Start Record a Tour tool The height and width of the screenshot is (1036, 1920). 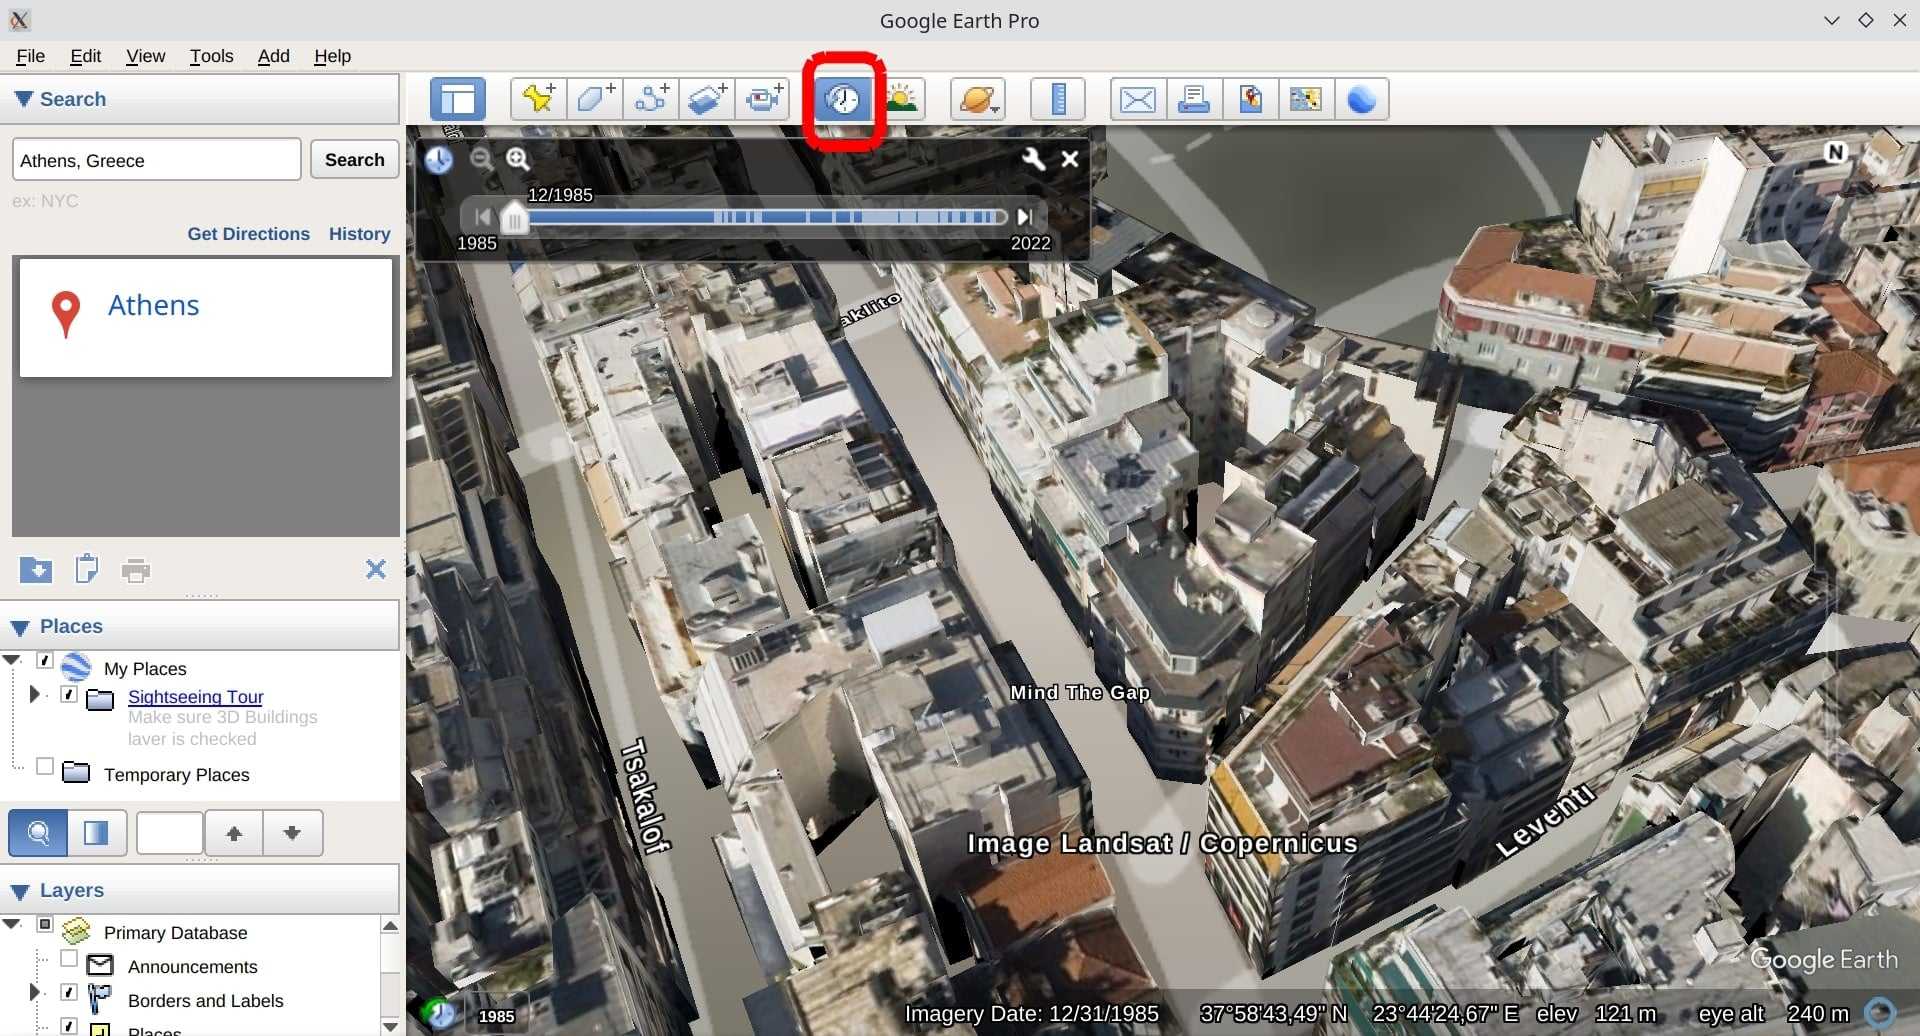[x=762, y=99]
